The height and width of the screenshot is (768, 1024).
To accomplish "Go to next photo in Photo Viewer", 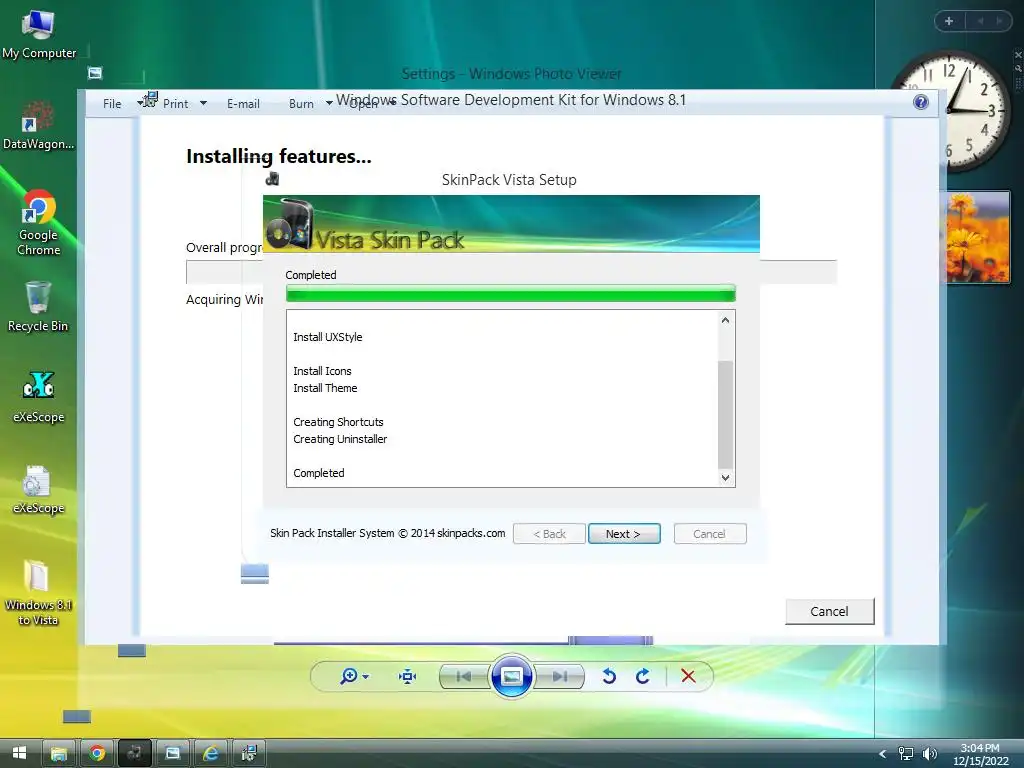I will (559, 677).
